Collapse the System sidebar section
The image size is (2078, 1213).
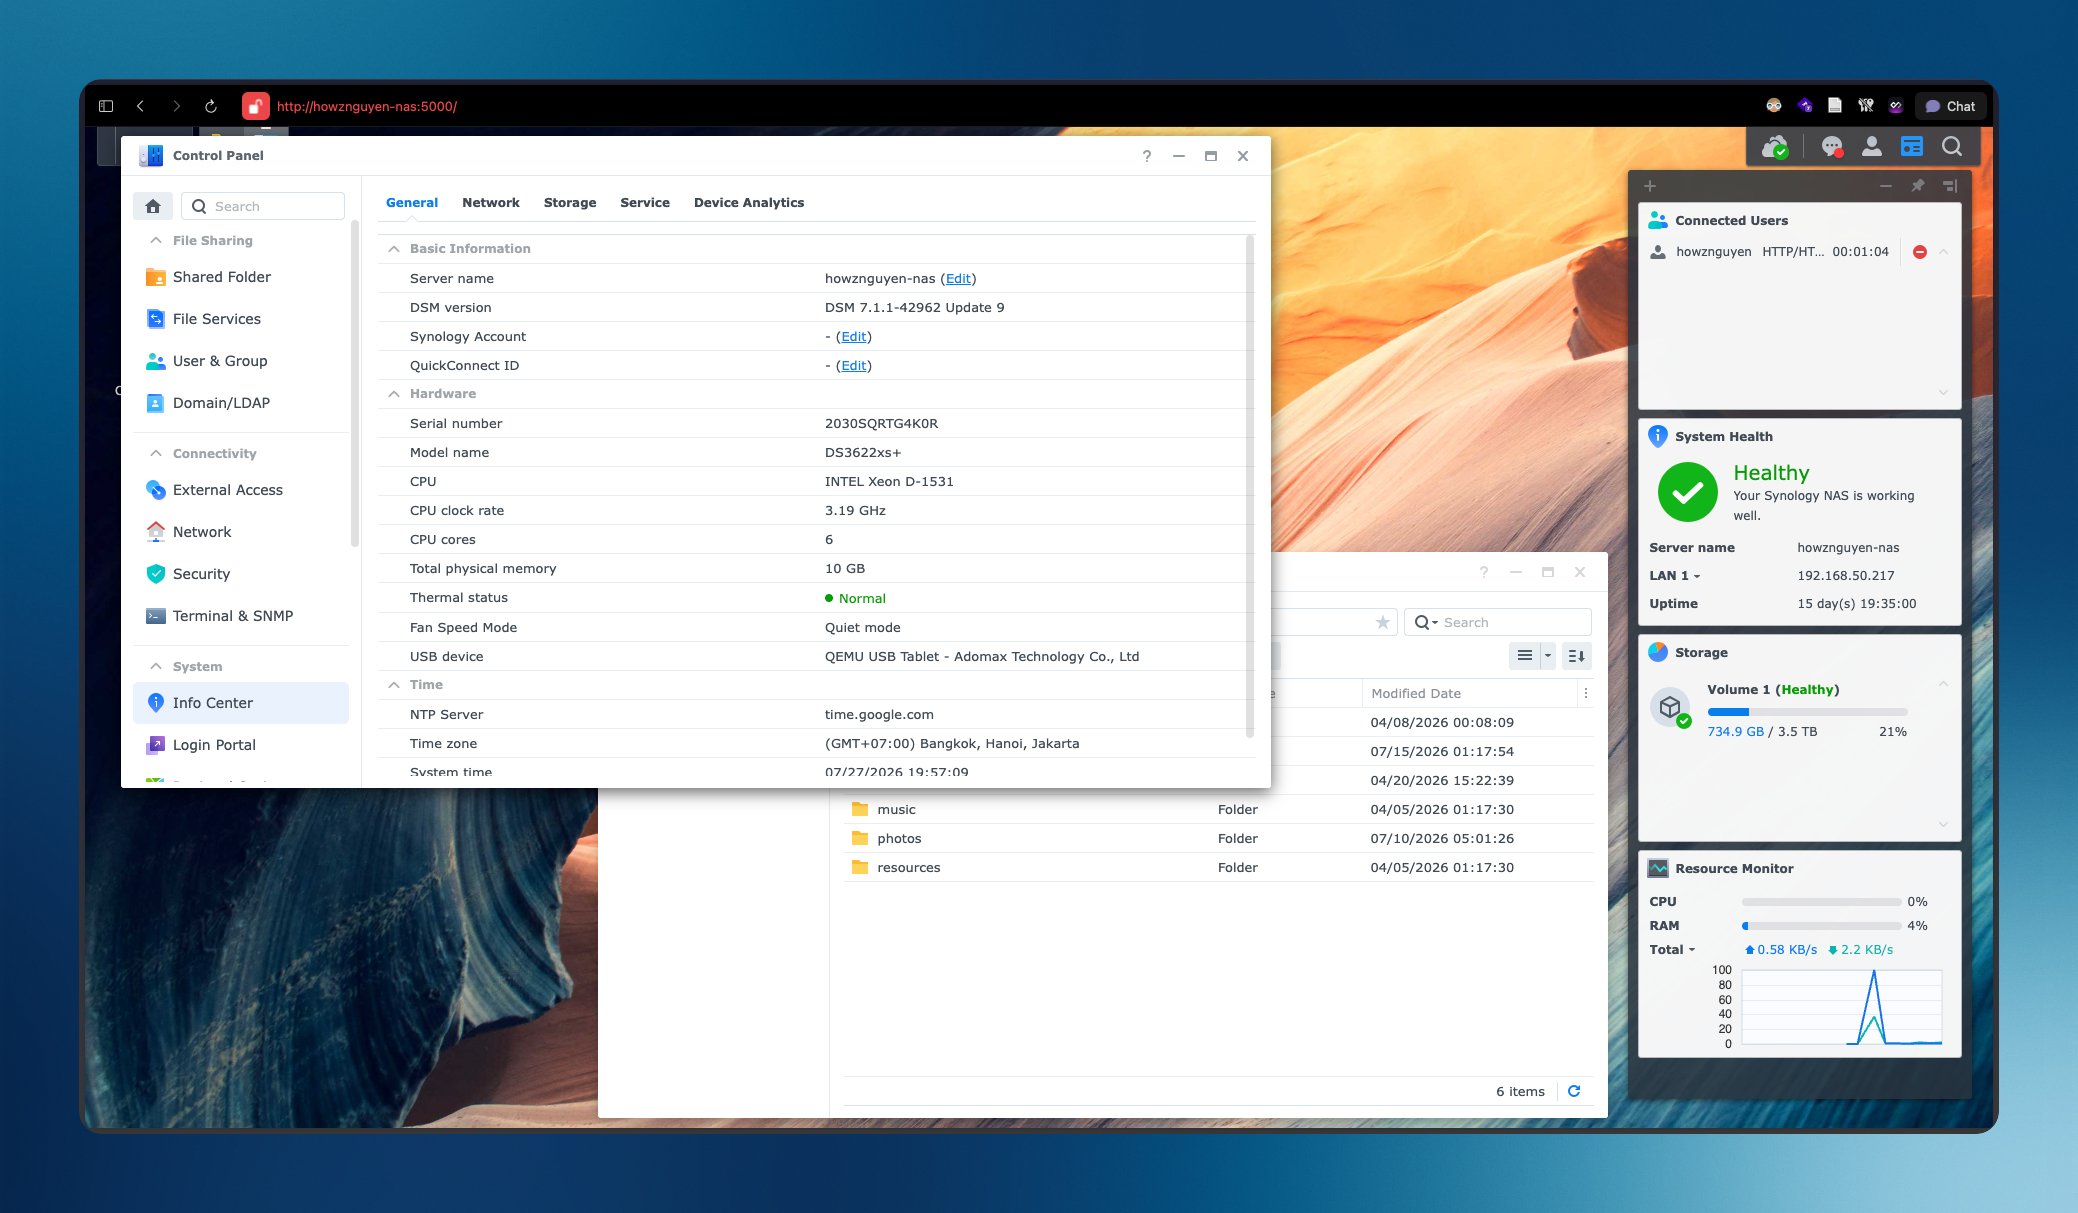[x=156, y=666]
